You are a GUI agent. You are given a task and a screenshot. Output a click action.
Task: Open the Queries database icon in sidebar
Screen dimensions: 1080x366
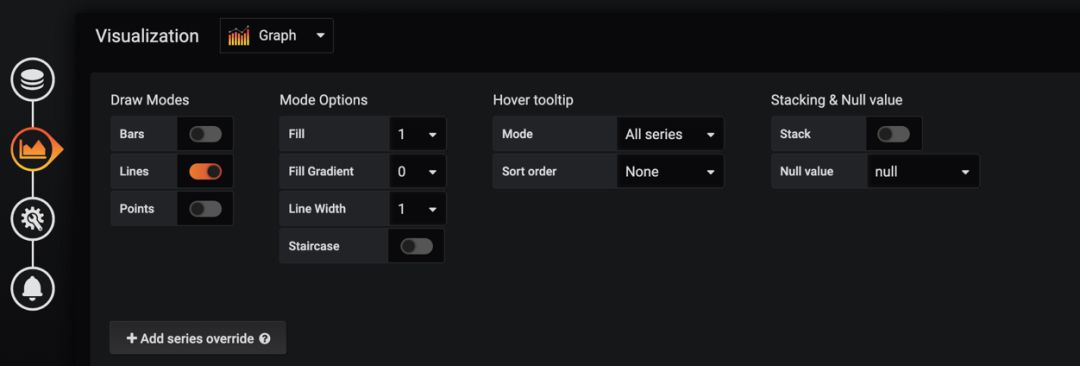[32, 79]
